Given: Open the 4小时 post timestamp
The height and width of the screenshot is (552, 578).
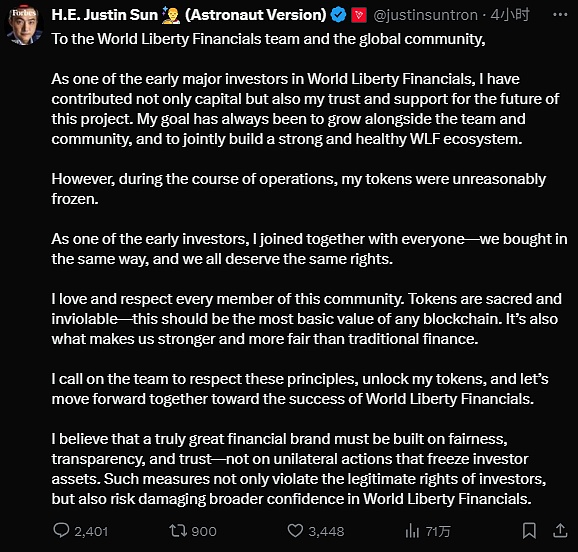Looking at the screenshot, I should tap(510, 15).
